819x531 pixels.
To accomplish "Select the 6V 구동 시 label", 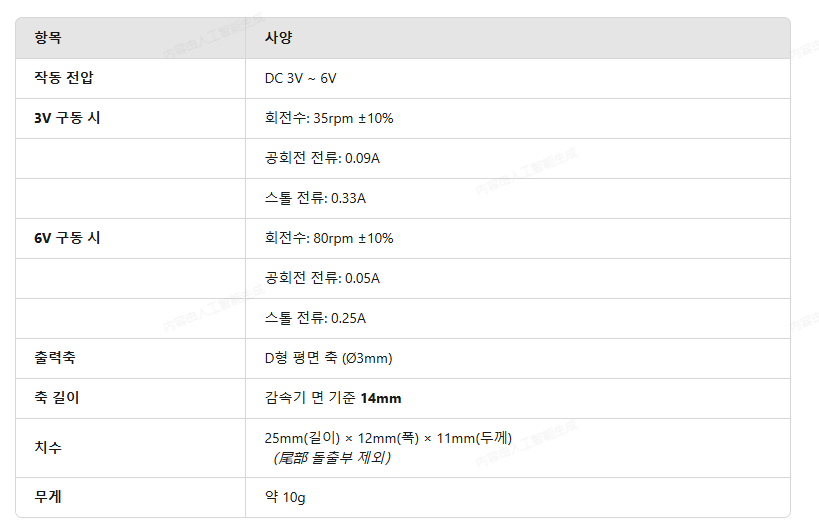I will (x=67, y=238).
